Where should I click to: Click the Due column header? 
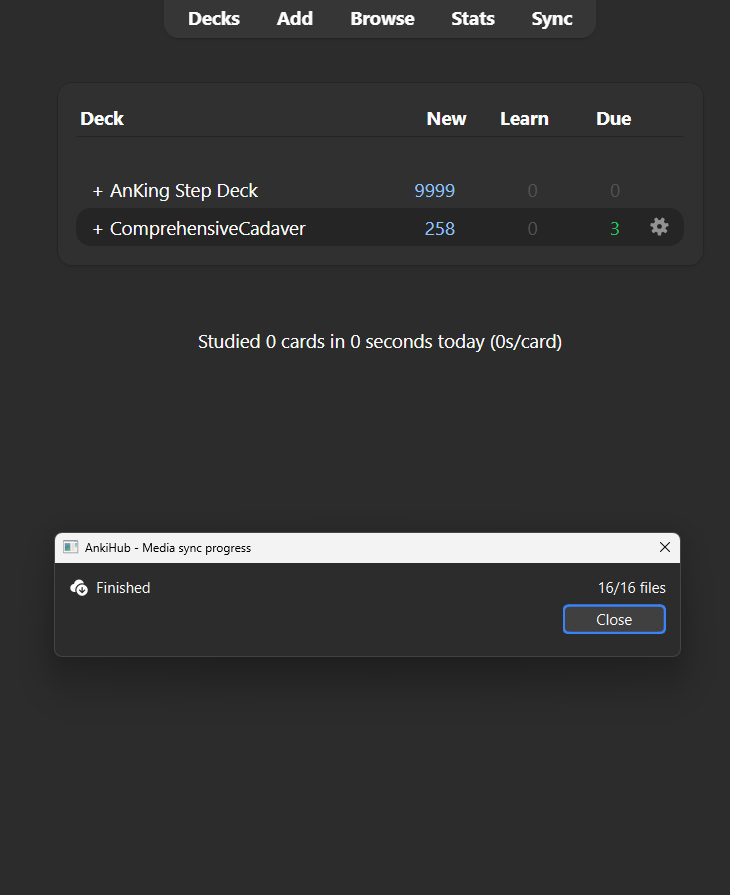614,118
